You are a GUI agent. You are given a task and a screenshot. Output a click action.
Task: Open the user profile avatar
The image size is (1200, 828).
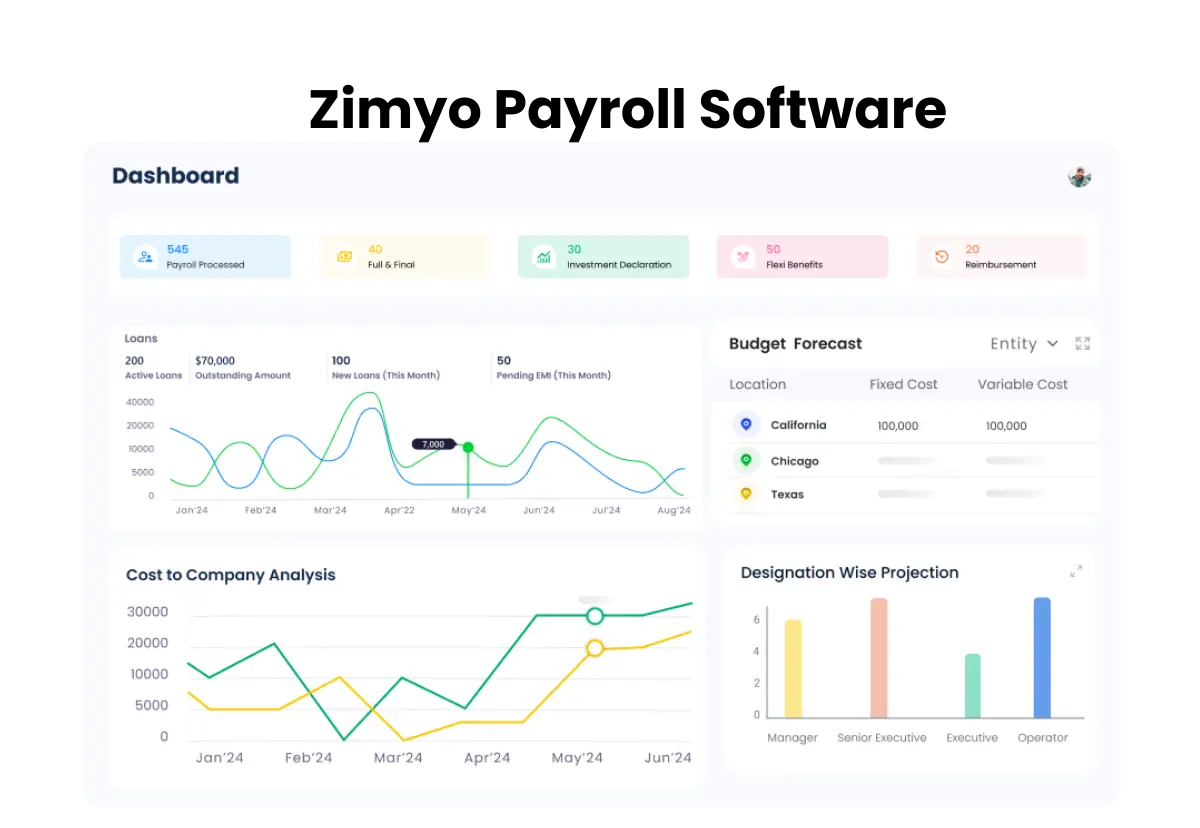(1079, 177)
